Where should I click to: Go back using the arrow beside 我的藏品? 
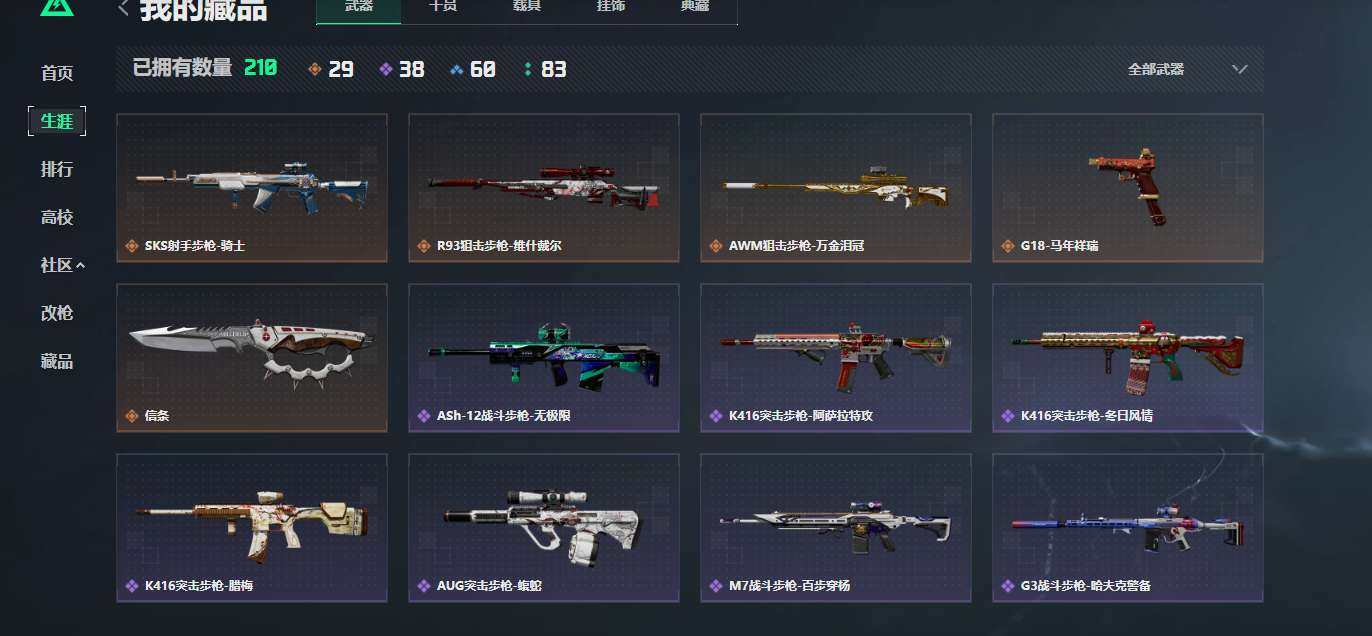(x=123, y=9)
